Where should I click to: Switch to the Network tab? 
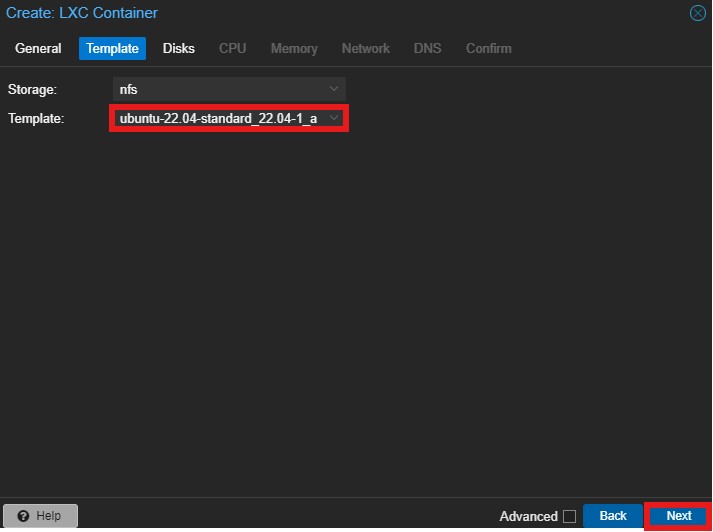(366, 48)
